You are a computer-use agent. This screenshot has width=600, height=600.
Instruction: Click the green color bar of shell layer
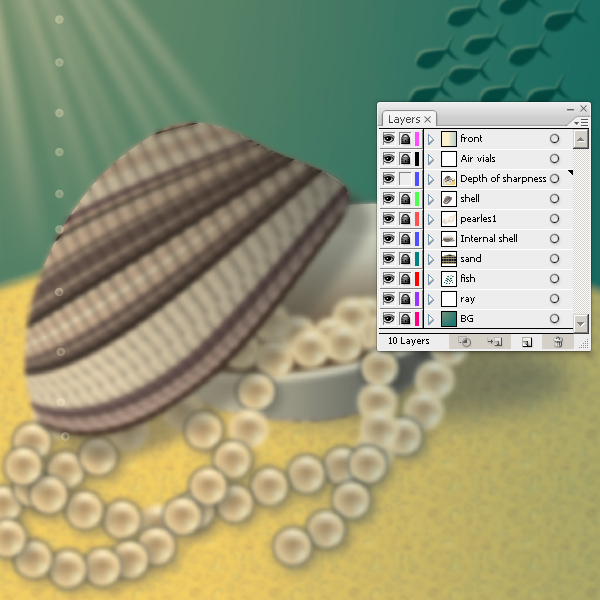click(417, 199)
